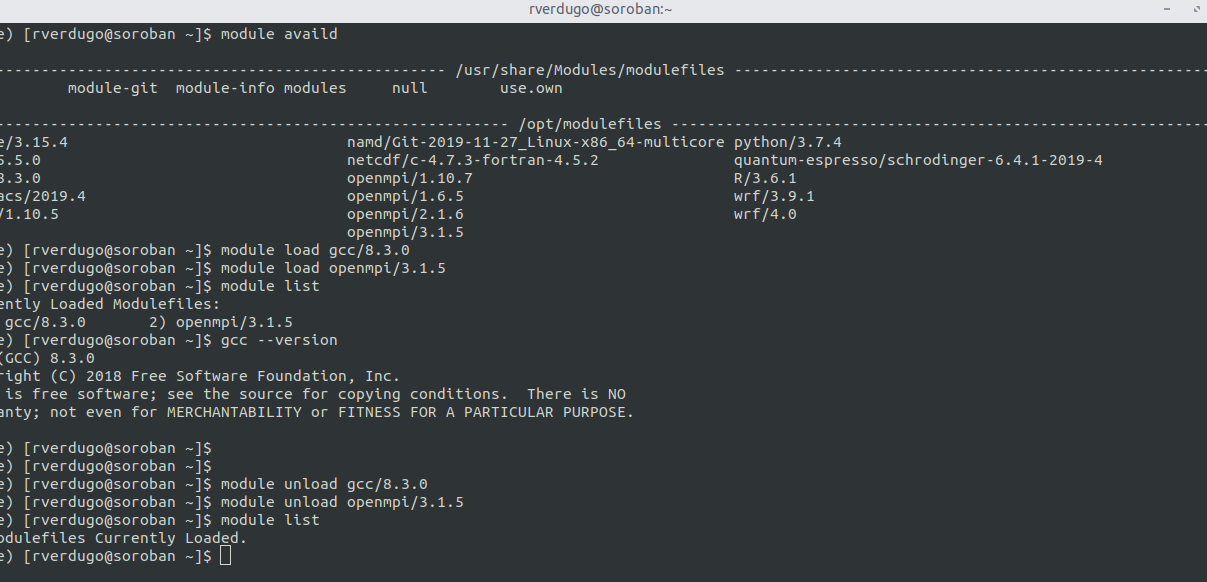Screen dimensions: 1207x582
Task: Select the command text module load gcc/8.3.0
Action: coord(317,249)
